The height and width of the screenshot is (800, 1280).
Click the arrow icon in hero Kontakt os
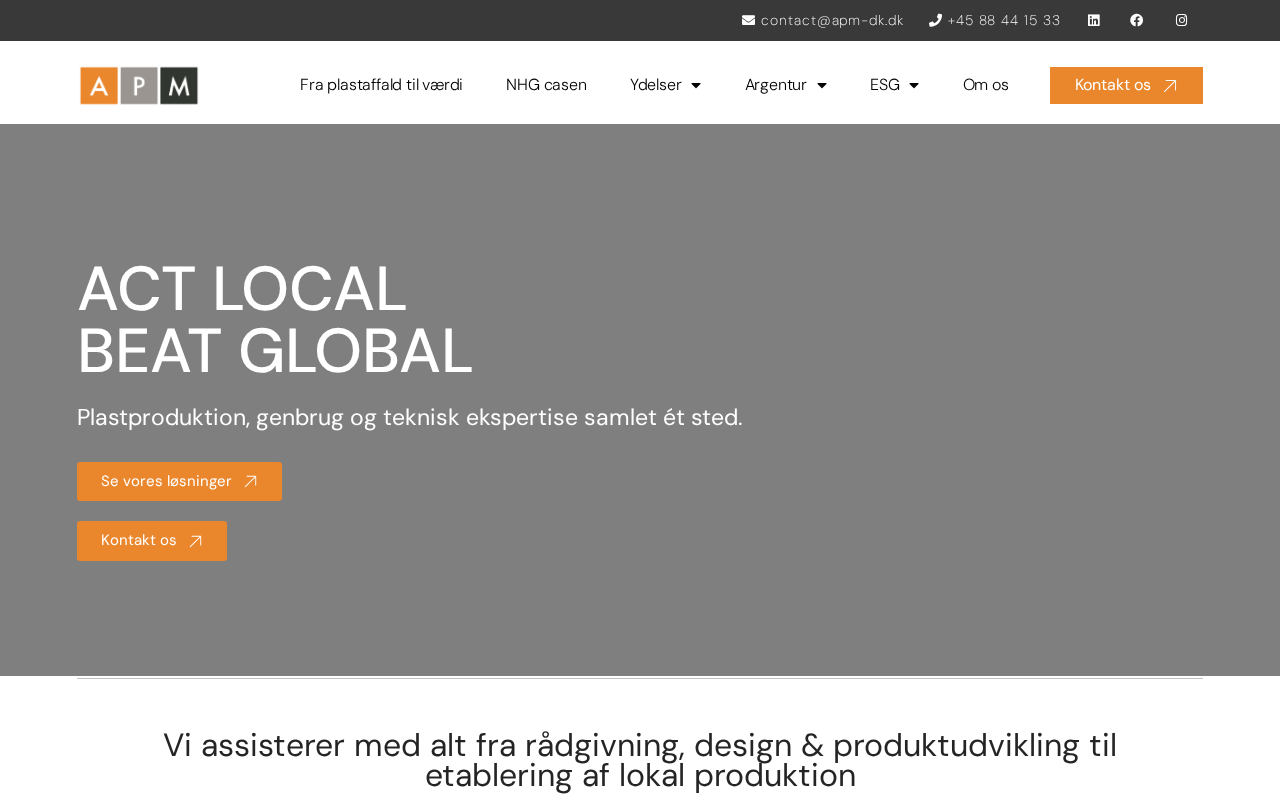coord(196,541)
